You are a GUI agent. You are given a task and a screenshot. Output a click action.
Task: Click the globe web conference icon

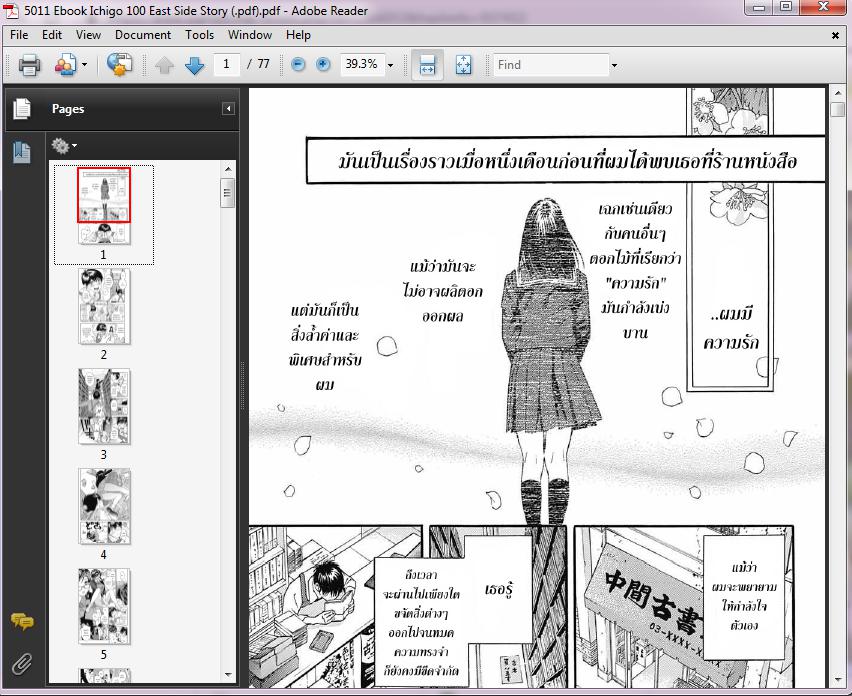point(119,65)
